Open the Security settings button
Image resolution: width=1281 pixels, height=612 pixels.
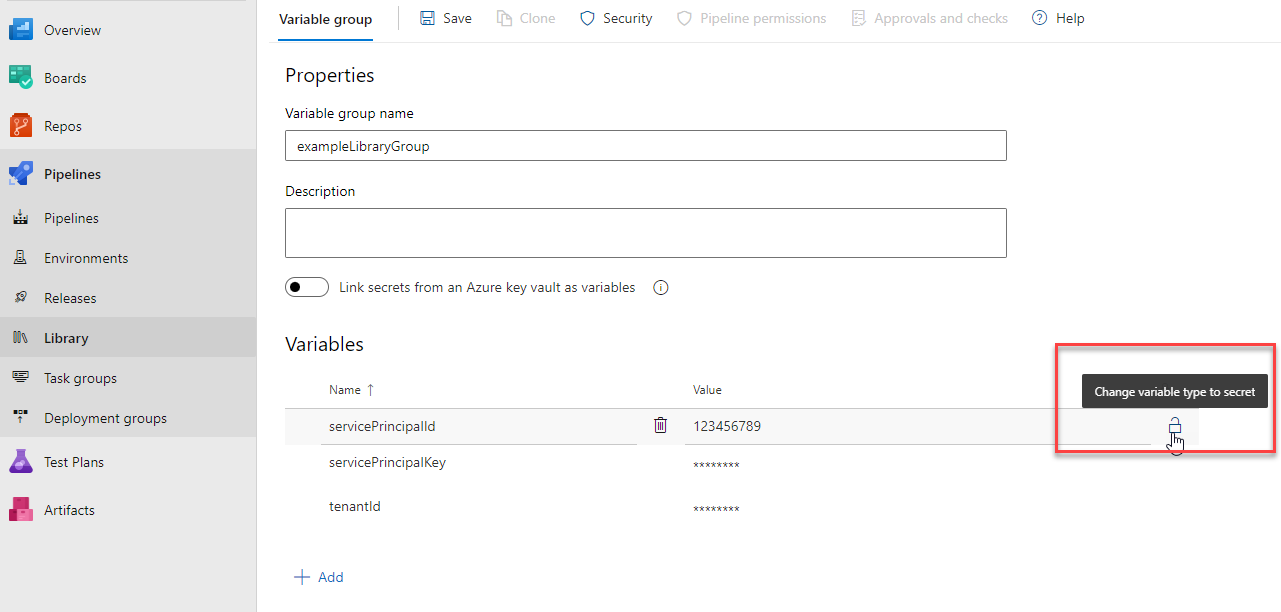click(616, 18)
